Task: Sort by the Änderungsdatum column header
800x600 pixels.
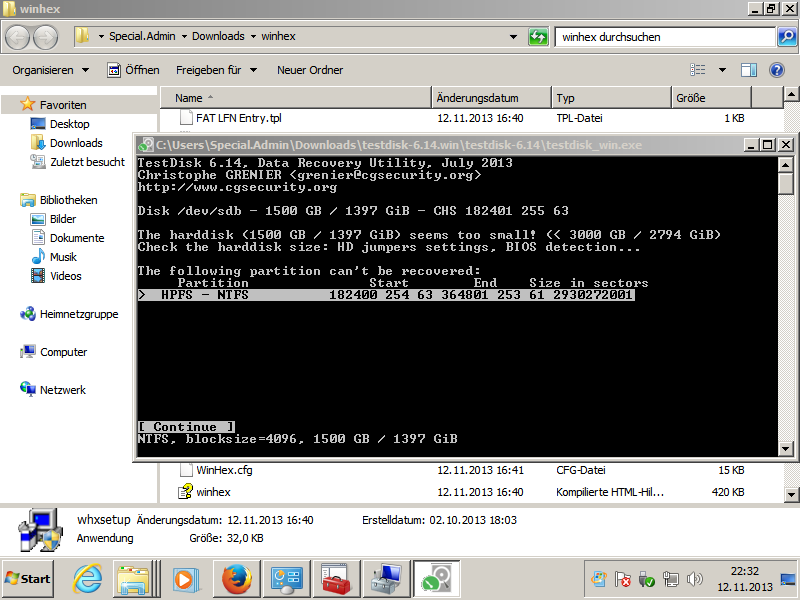Action: click(491, 98)
